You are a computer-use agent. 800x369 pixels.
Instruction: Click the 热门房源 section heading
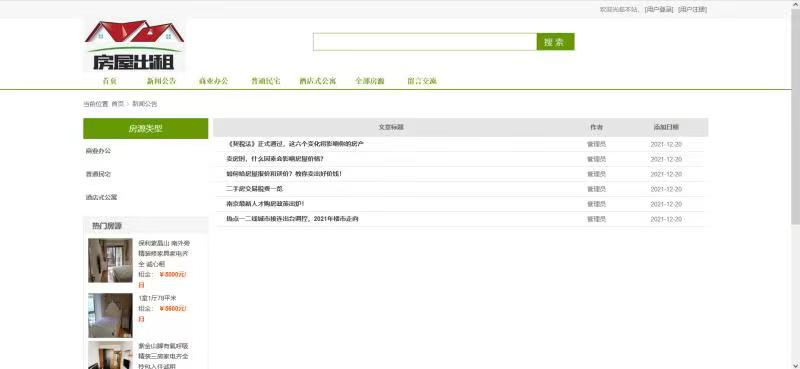point(107,226)
